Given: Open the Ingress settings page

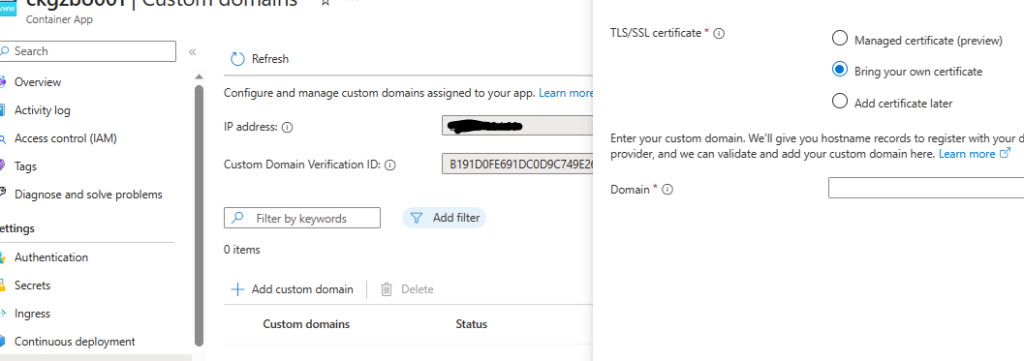Looking at the screenshot, I should pyautogui.click(x=32, y=313).
